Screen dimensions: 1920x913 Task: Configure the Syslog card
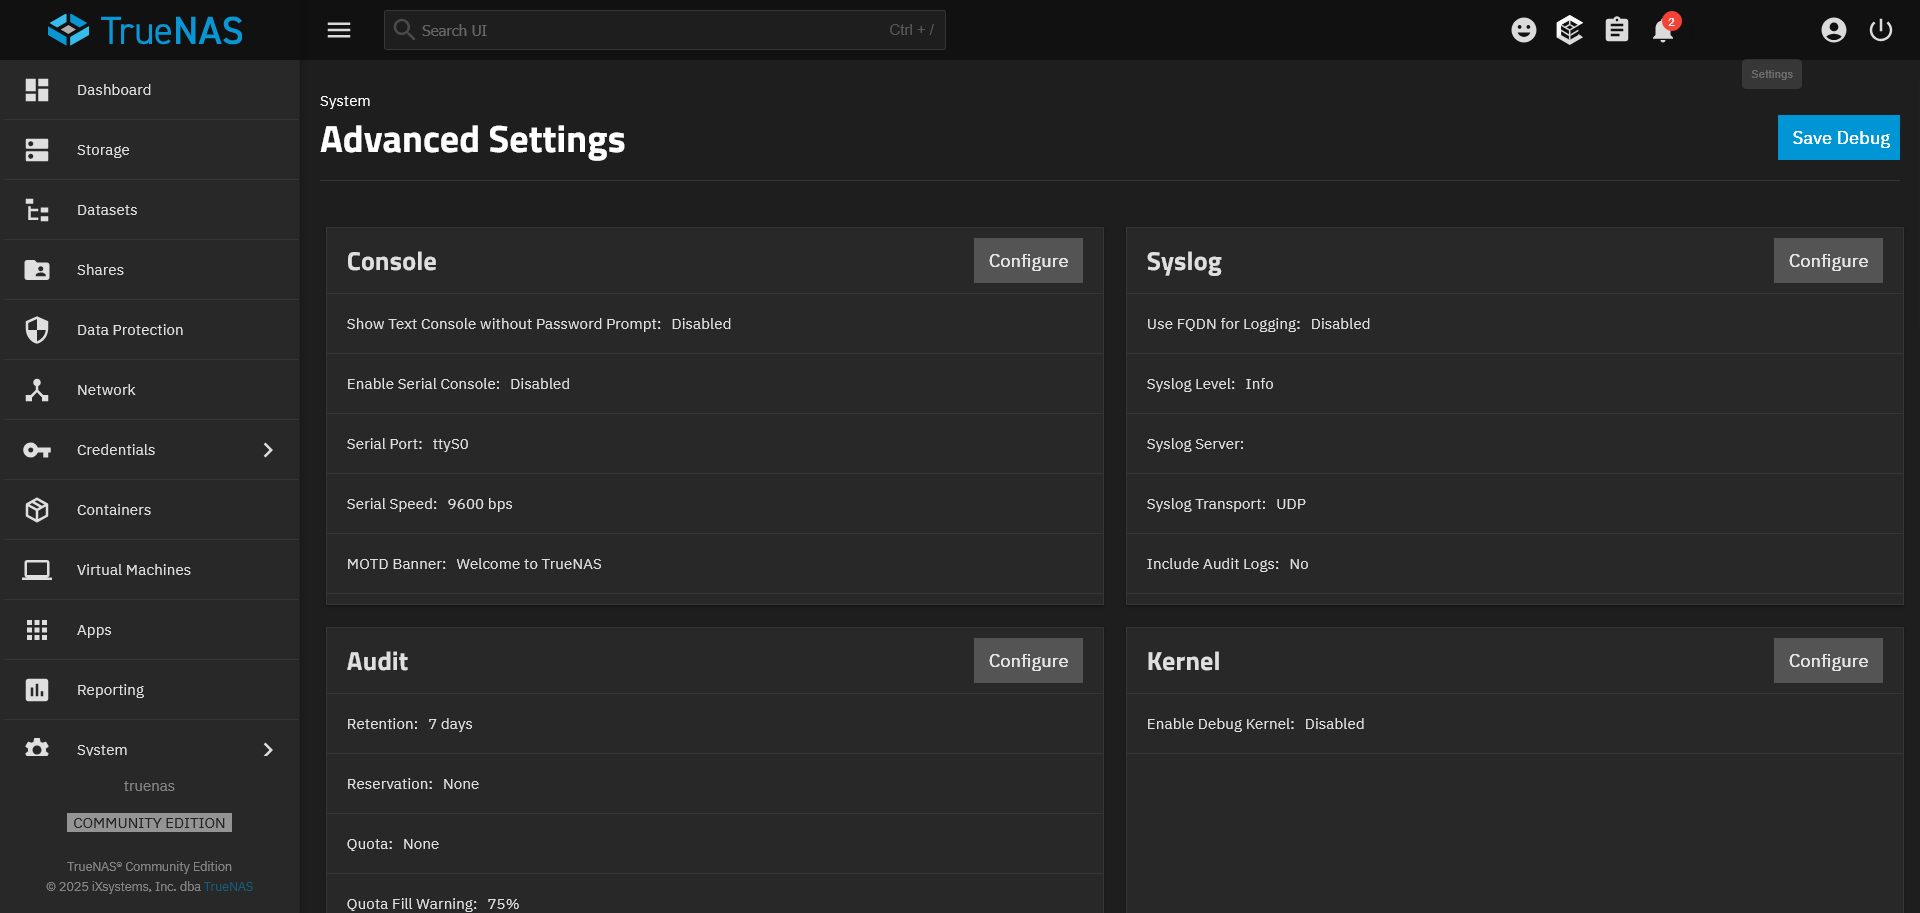click(x=1828, y=261)
